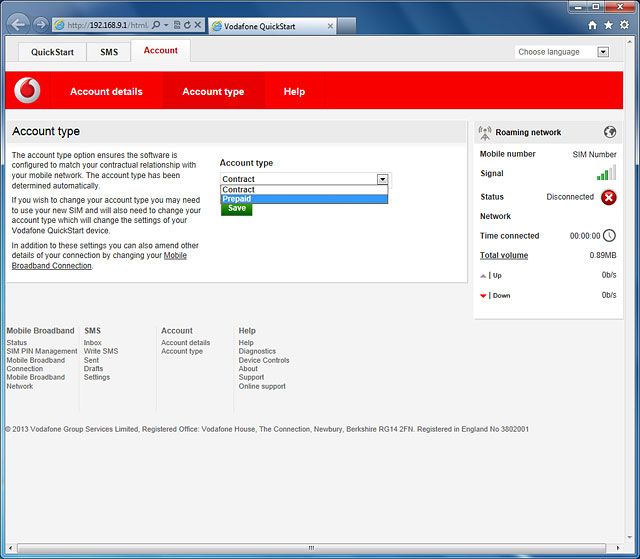Open address bar dropdown arrow

pos(166,25)
